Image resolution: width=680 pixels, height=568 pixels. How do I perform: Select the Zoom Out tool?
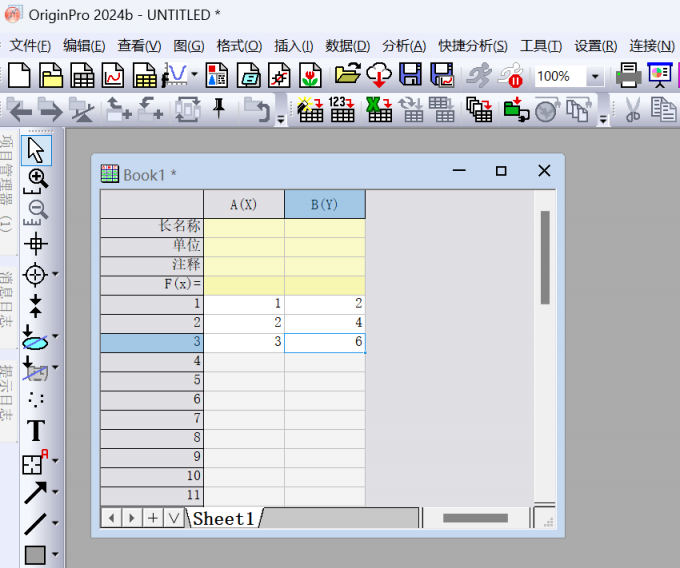tap(37, 212)
